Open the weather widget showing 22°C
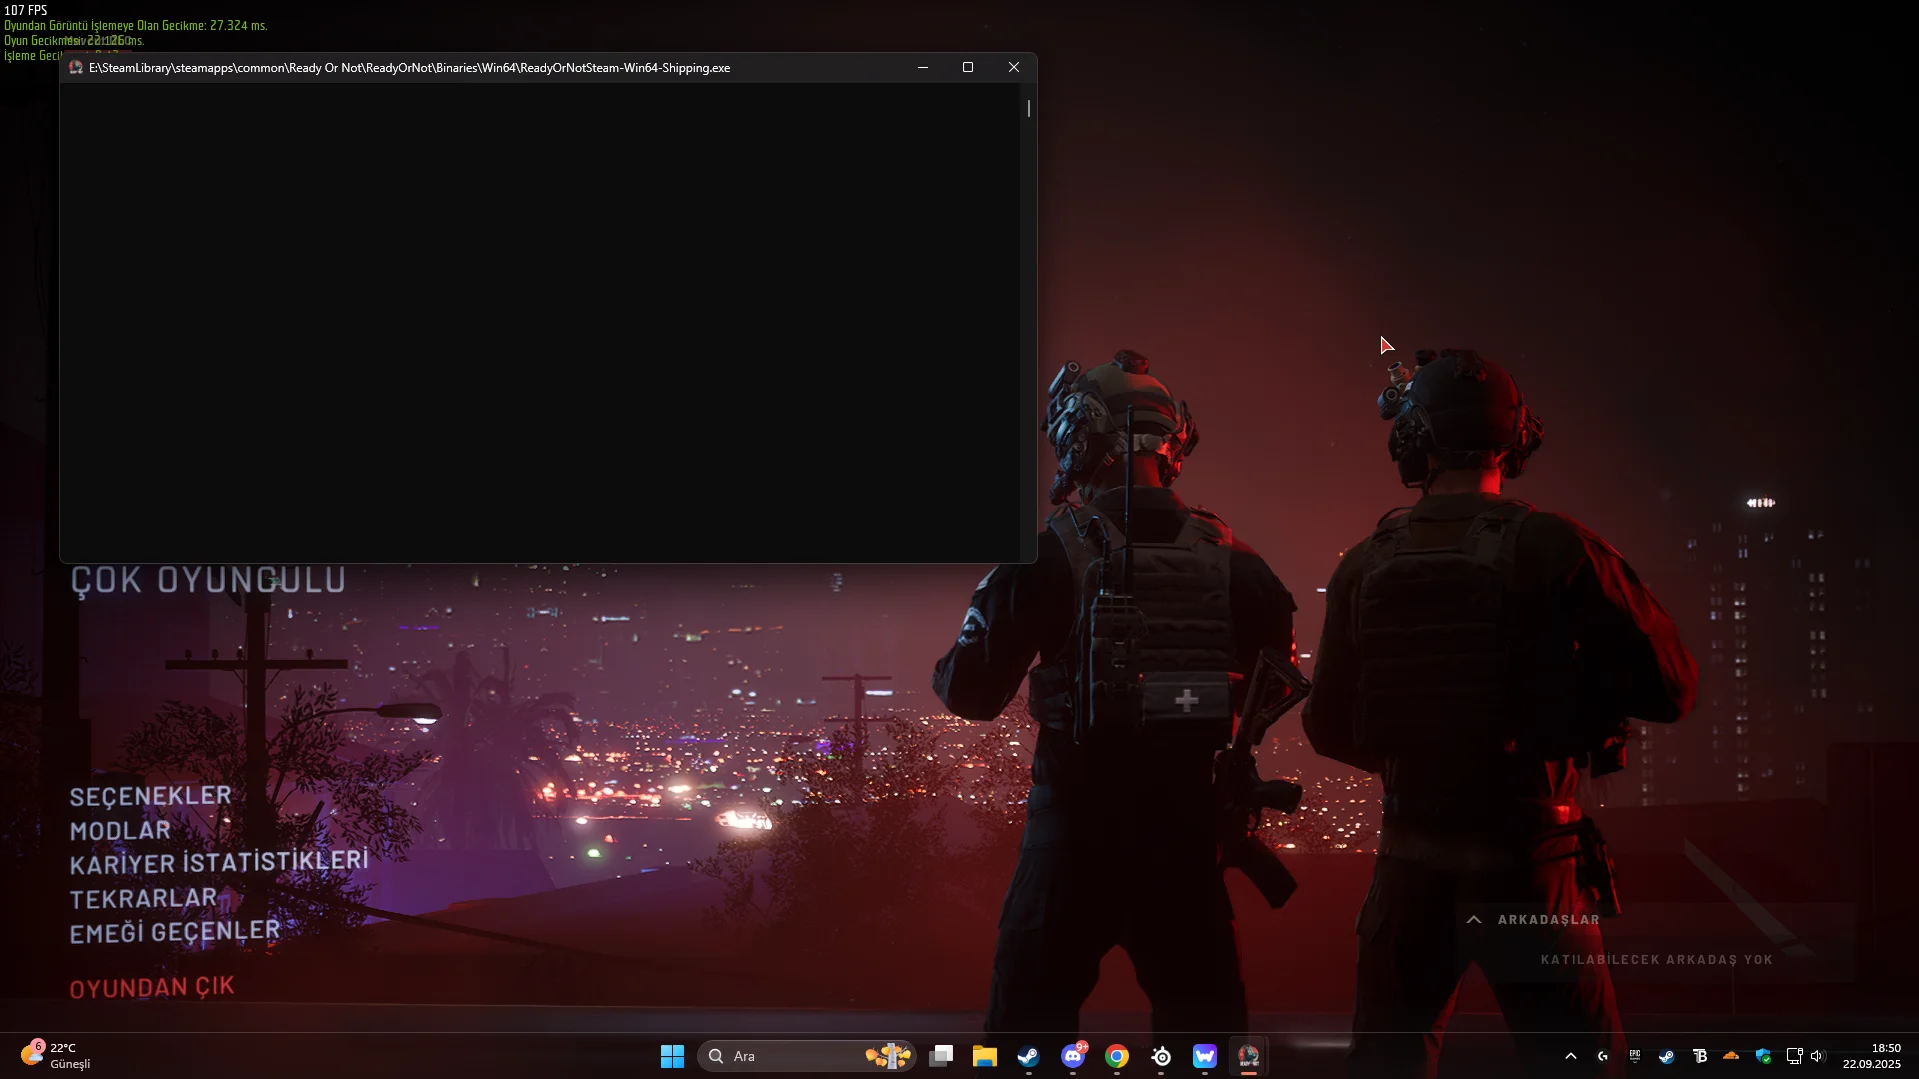The image size is (1919, 1079). click(x=56, y=1056)
